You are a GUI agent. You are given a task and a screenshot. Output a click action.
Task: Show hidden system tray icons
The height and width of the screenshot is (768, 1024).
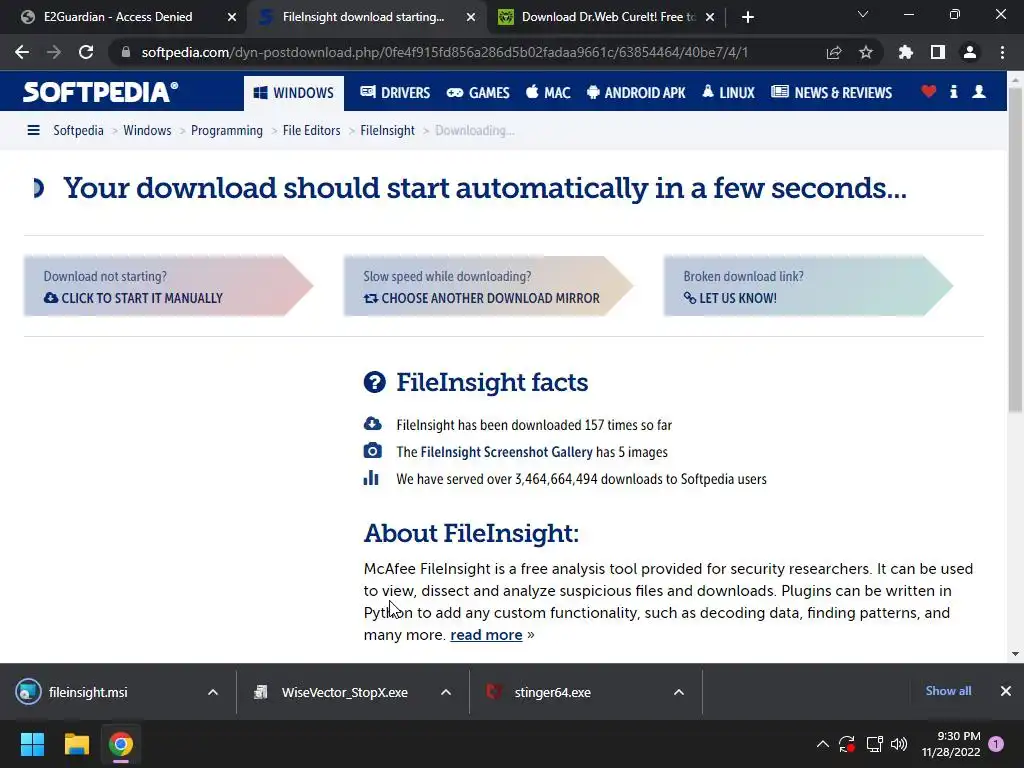822,744
